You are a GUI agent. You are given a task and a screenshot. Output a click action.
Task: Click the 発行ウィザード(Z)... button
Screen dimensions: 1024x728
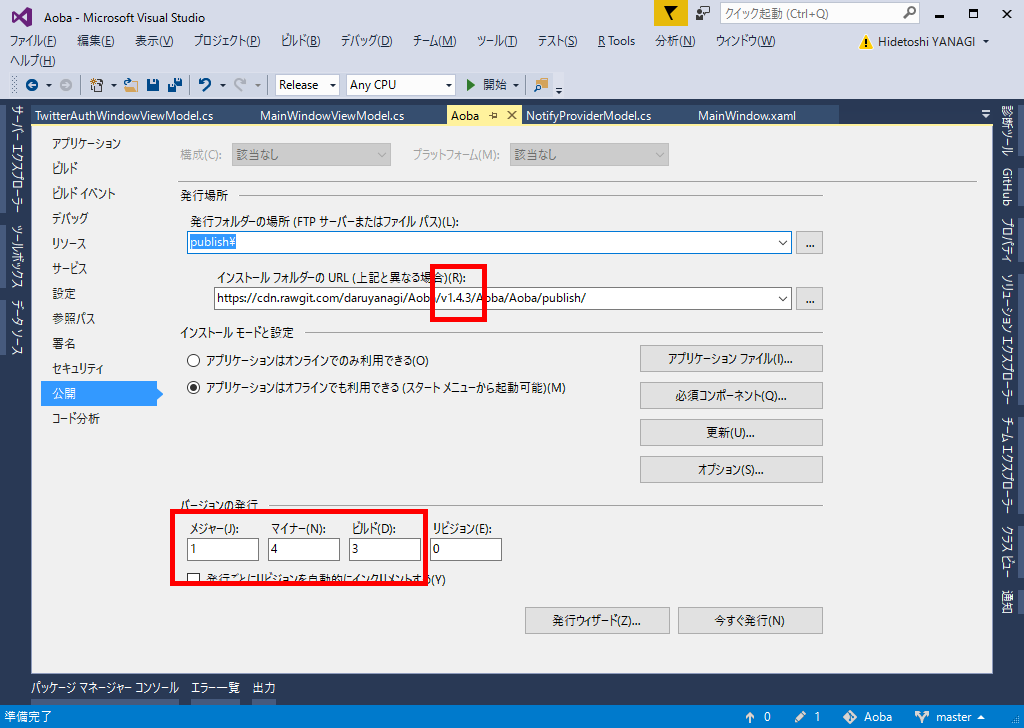[597, 620]
